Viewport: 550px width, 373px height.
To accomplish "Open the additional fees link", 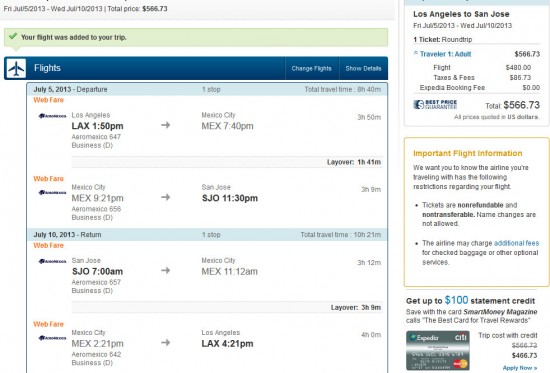I will 516,243.
